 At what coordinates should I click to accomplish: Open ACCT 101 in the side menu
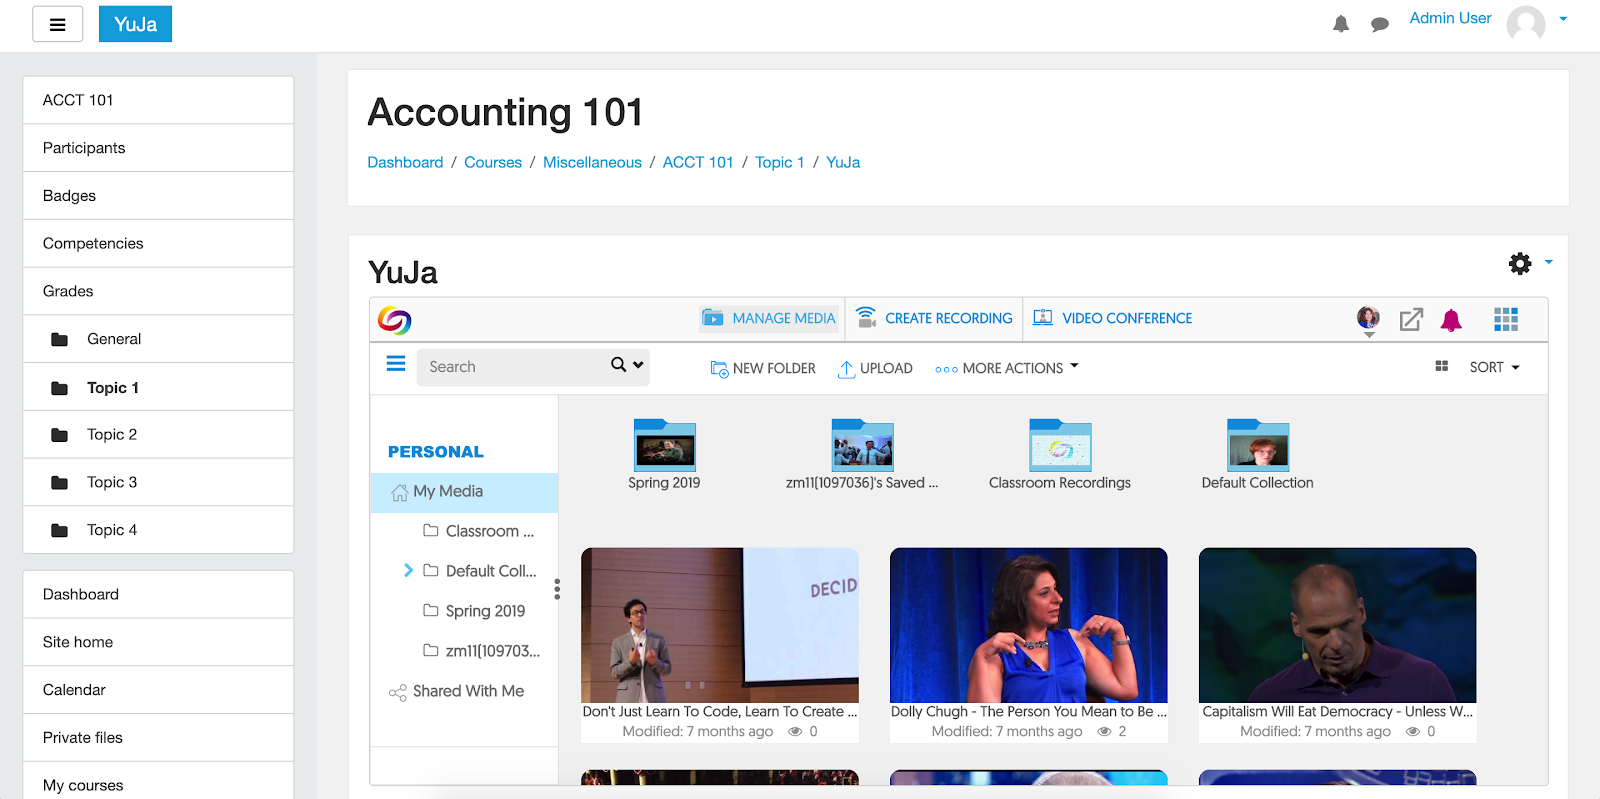(x=158, y=100)
